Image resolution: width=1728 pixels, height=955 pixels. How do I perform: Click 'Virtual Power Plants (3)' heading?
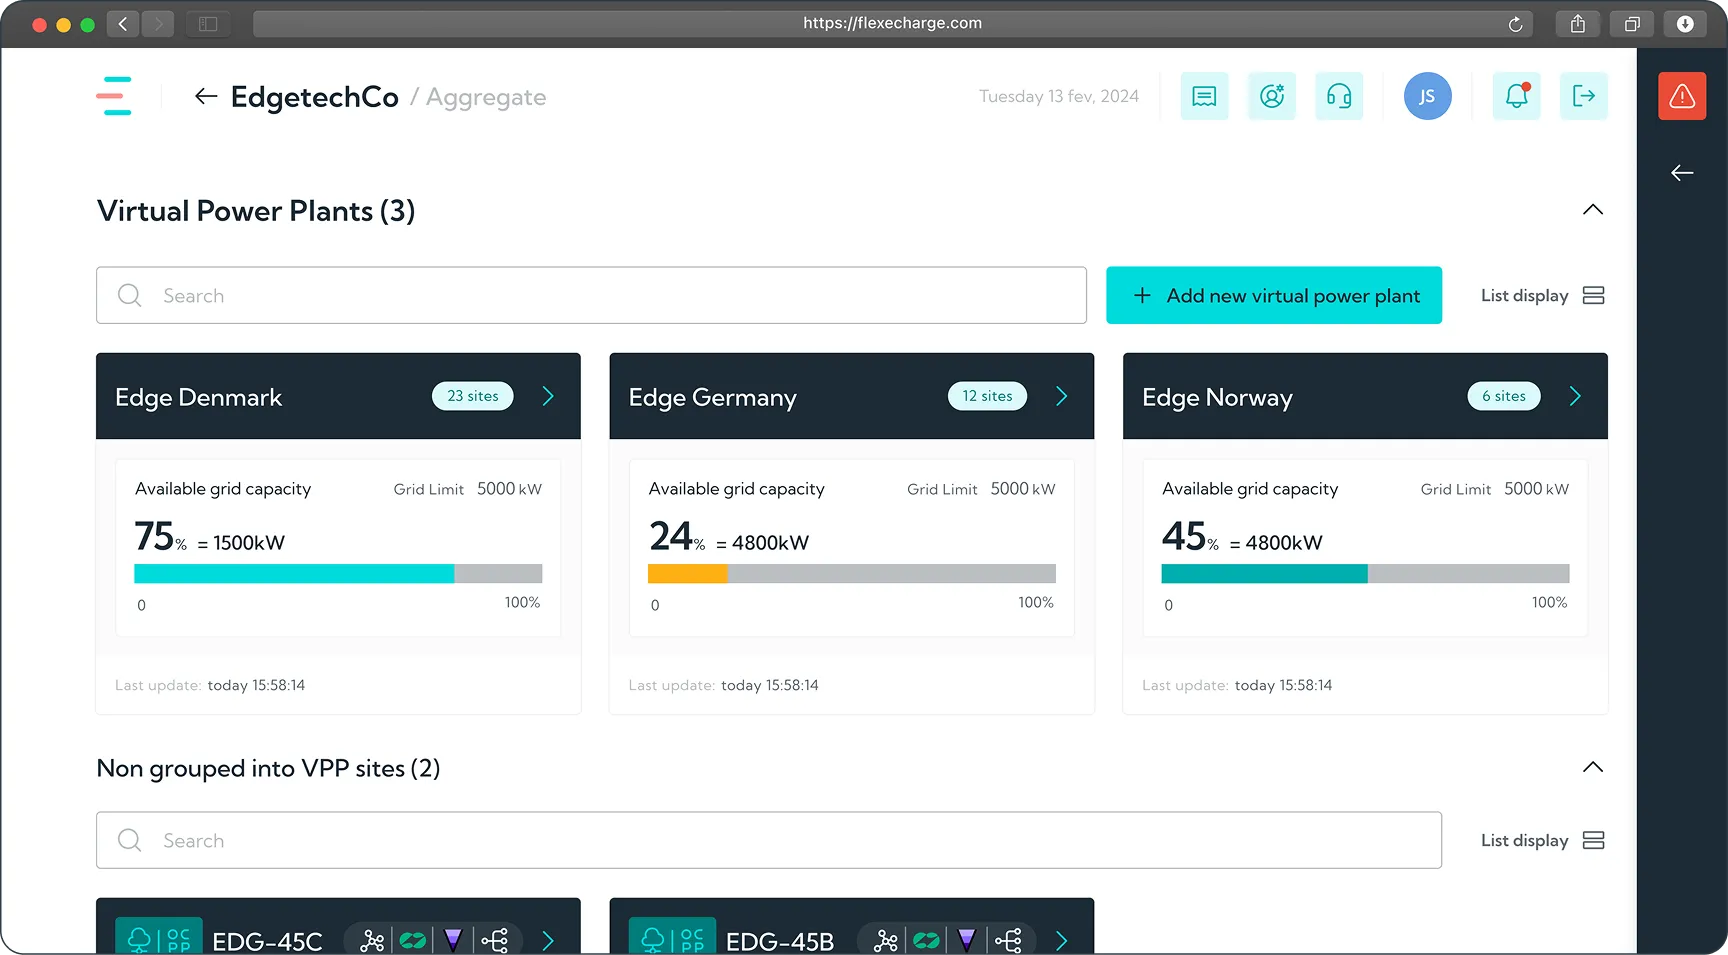pos(256,211)
